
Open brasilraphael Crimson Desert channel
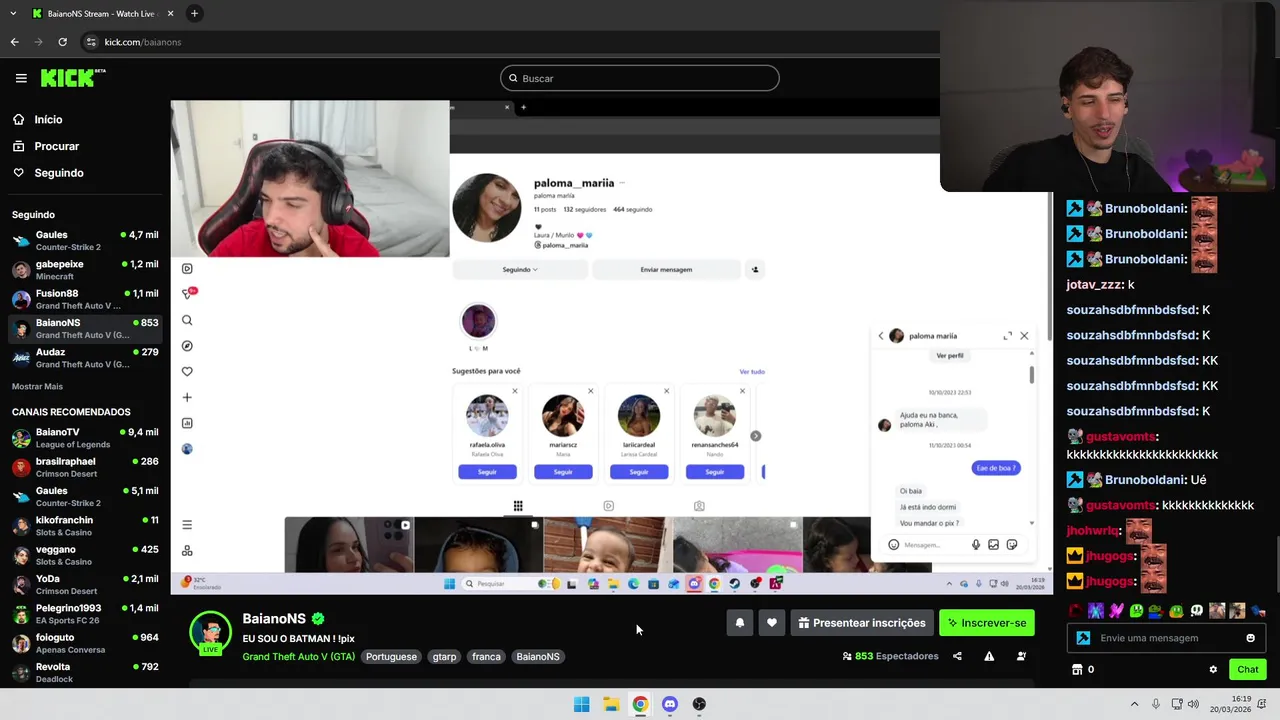pos(86,467)
